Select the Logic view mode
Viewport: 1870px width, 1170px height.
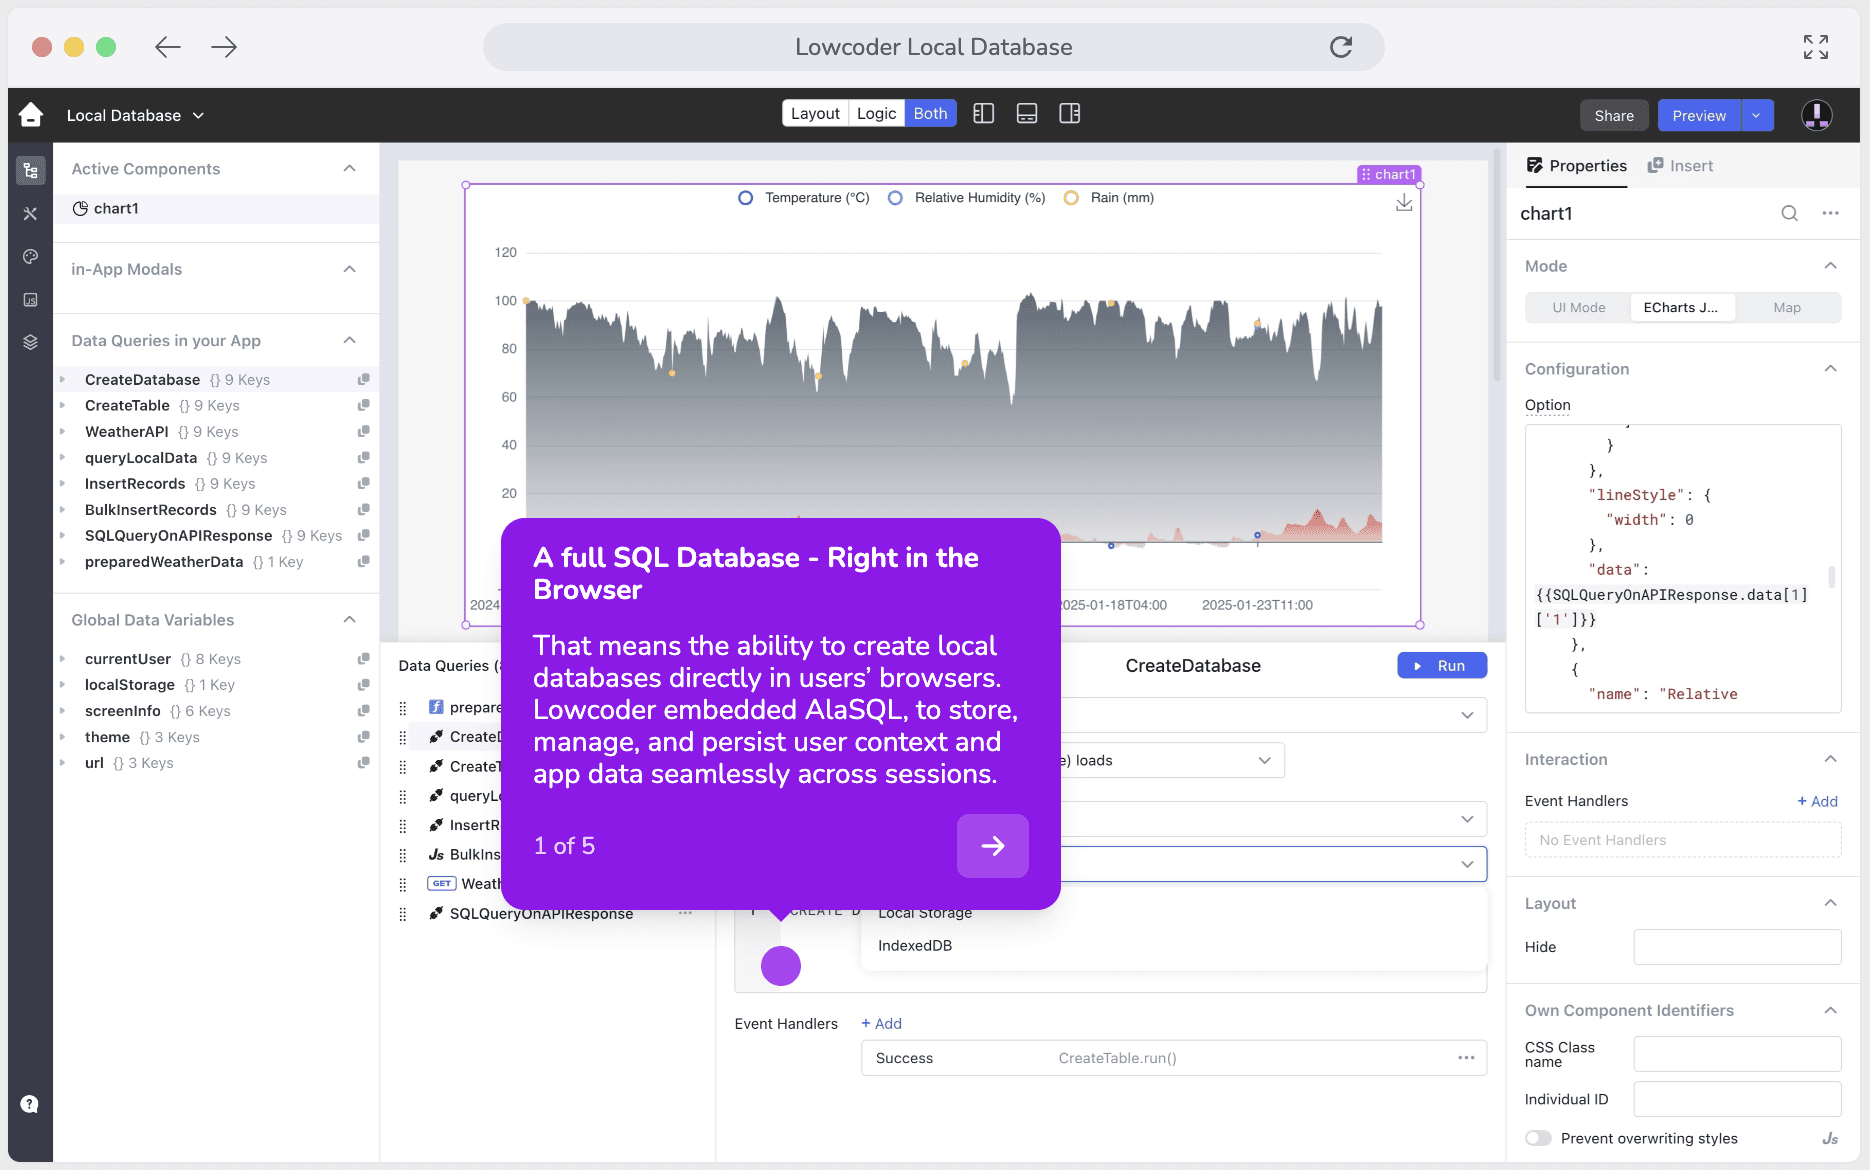point(876,114)
